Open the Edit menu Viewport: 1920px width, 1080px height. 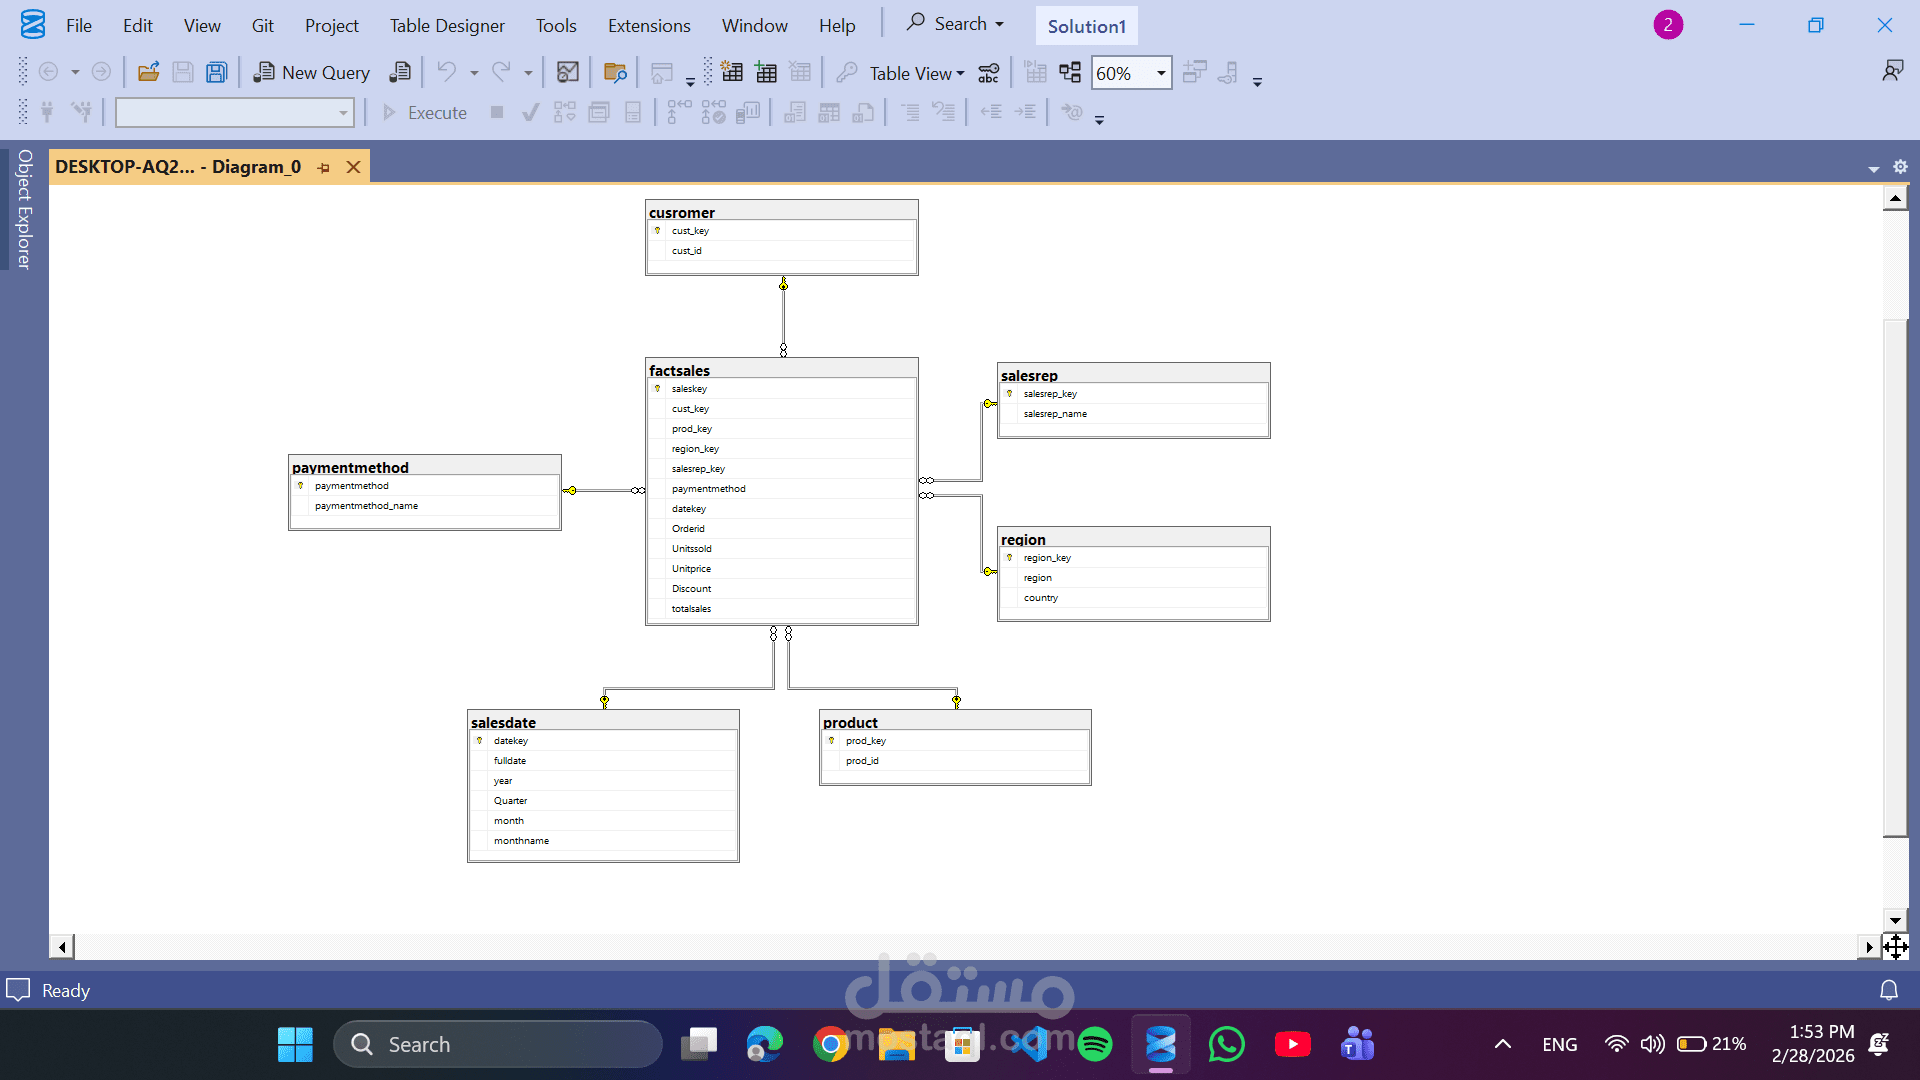[x=138, y=25]
